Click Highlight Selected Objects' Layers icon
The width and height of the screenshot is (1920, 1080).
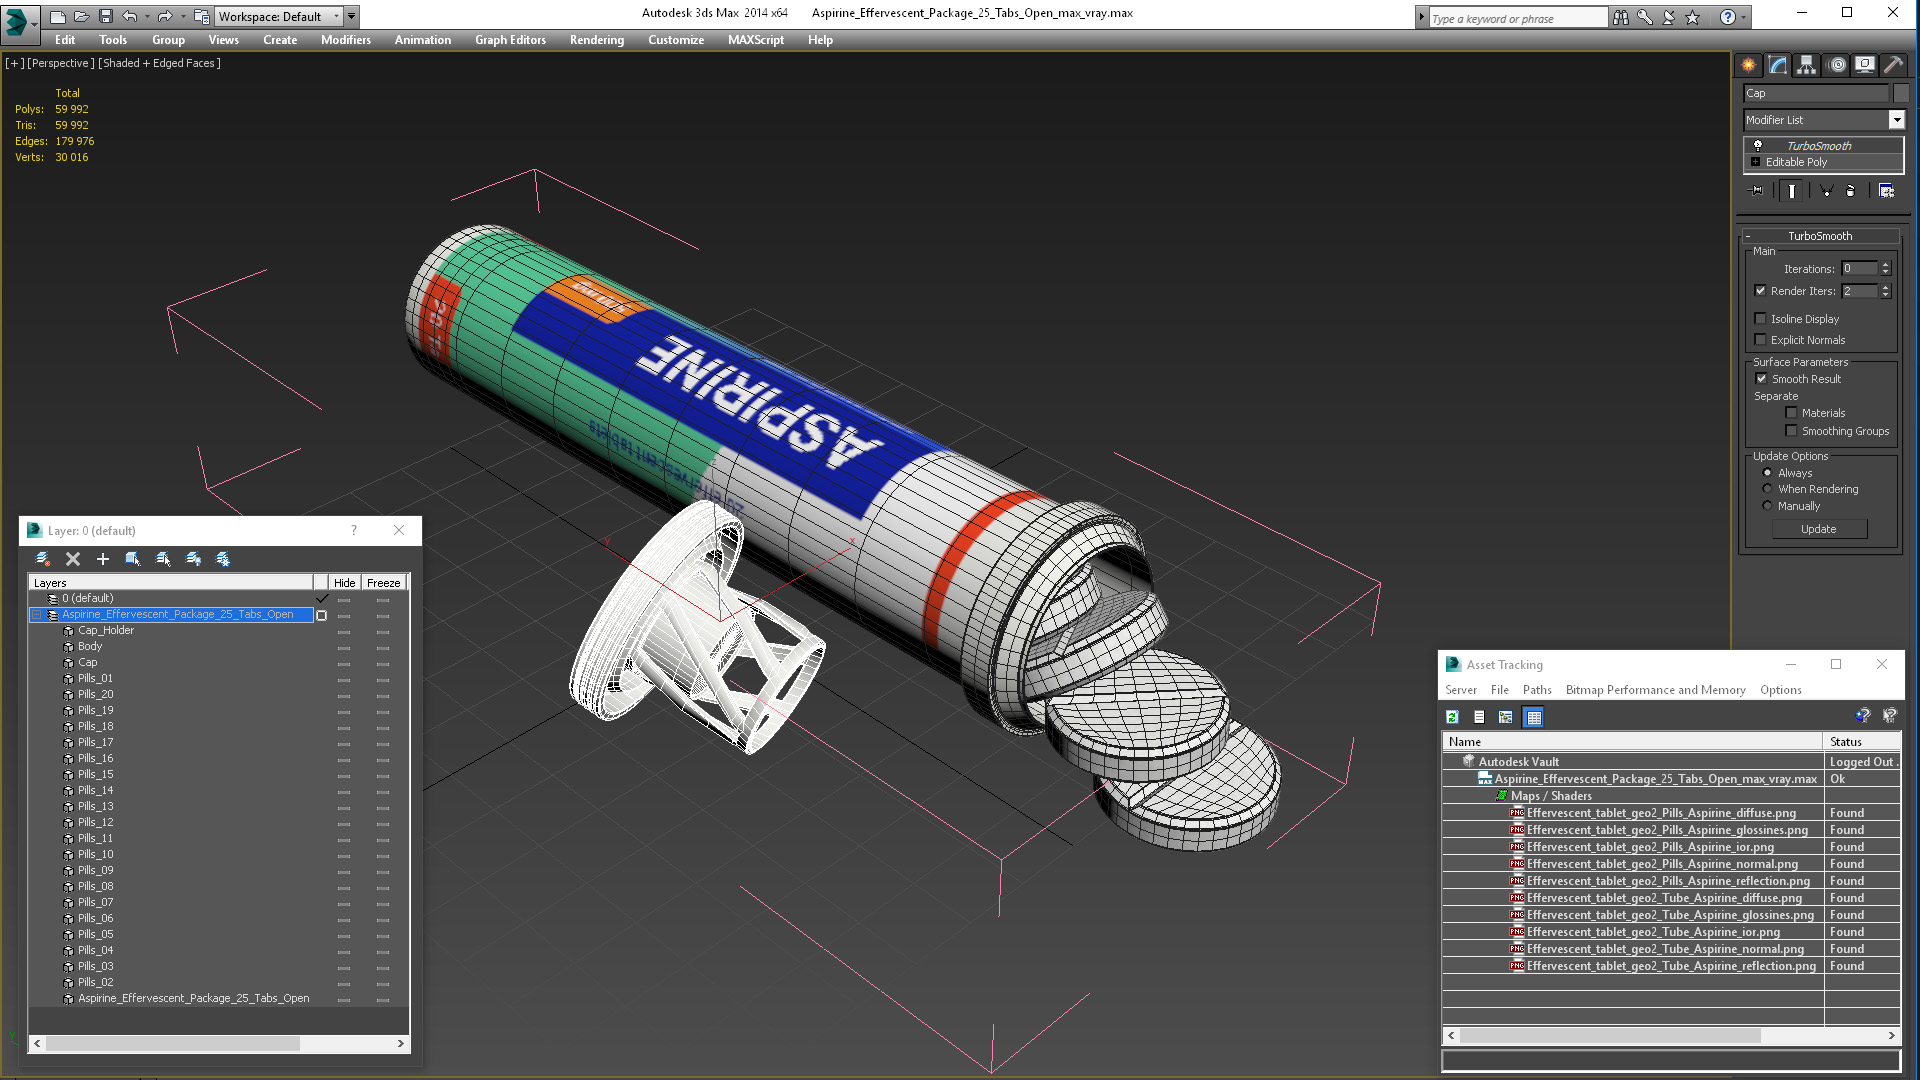163,559
